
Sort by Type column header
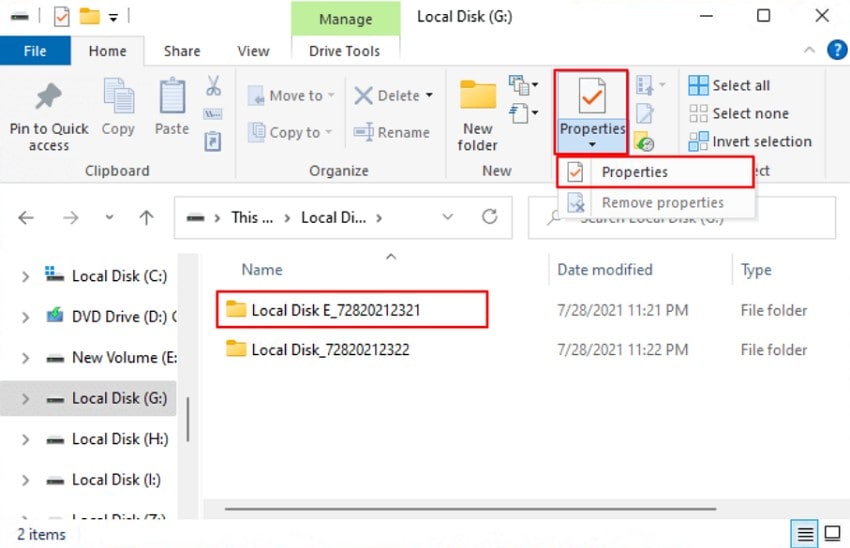coord(756,270)
